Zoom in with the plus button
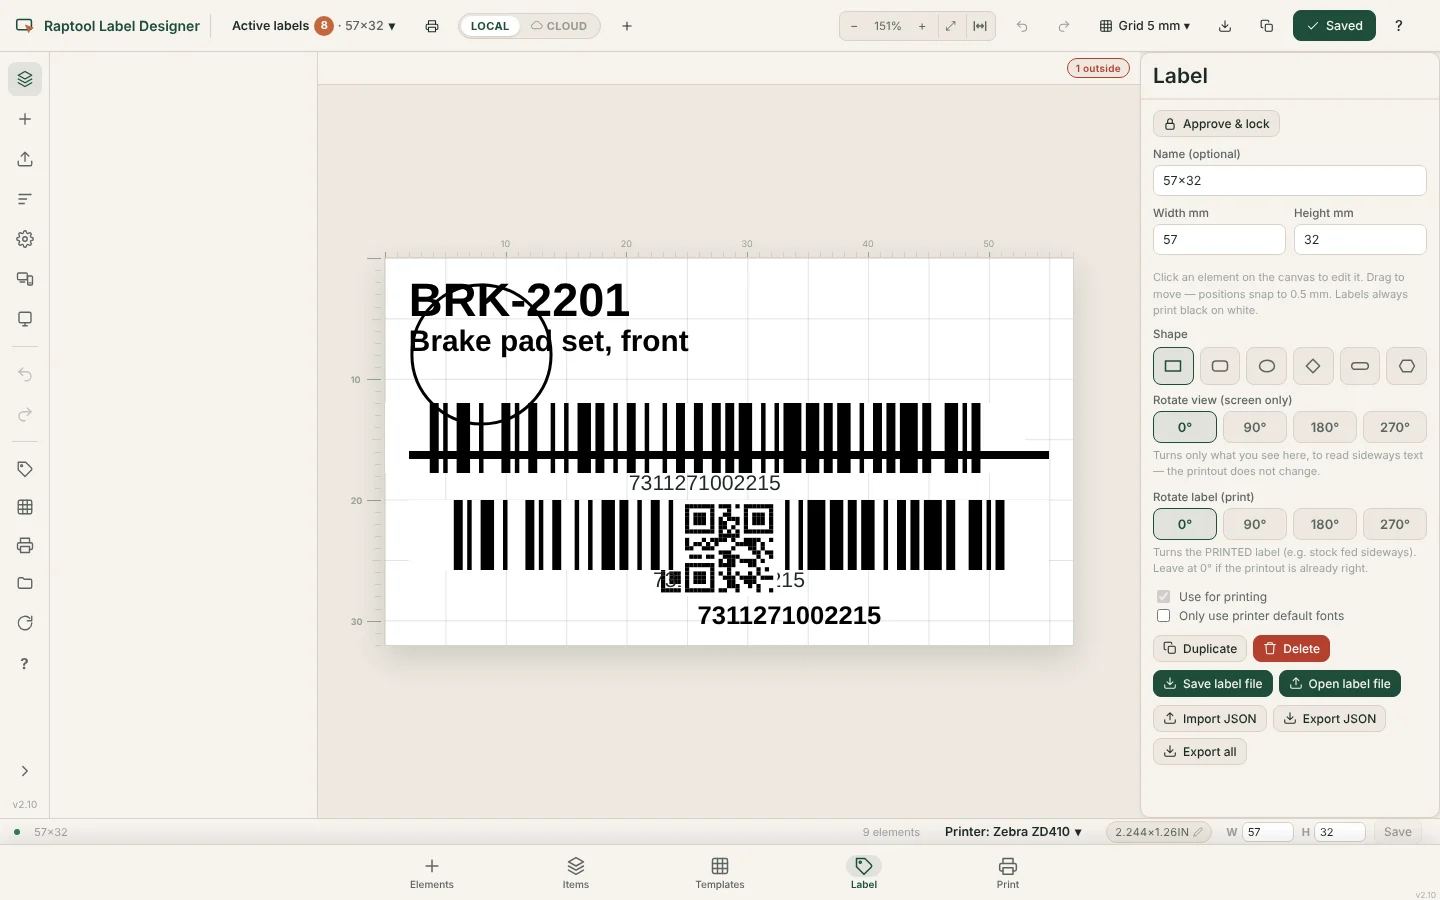The image size is (1440, 900). 922,26
